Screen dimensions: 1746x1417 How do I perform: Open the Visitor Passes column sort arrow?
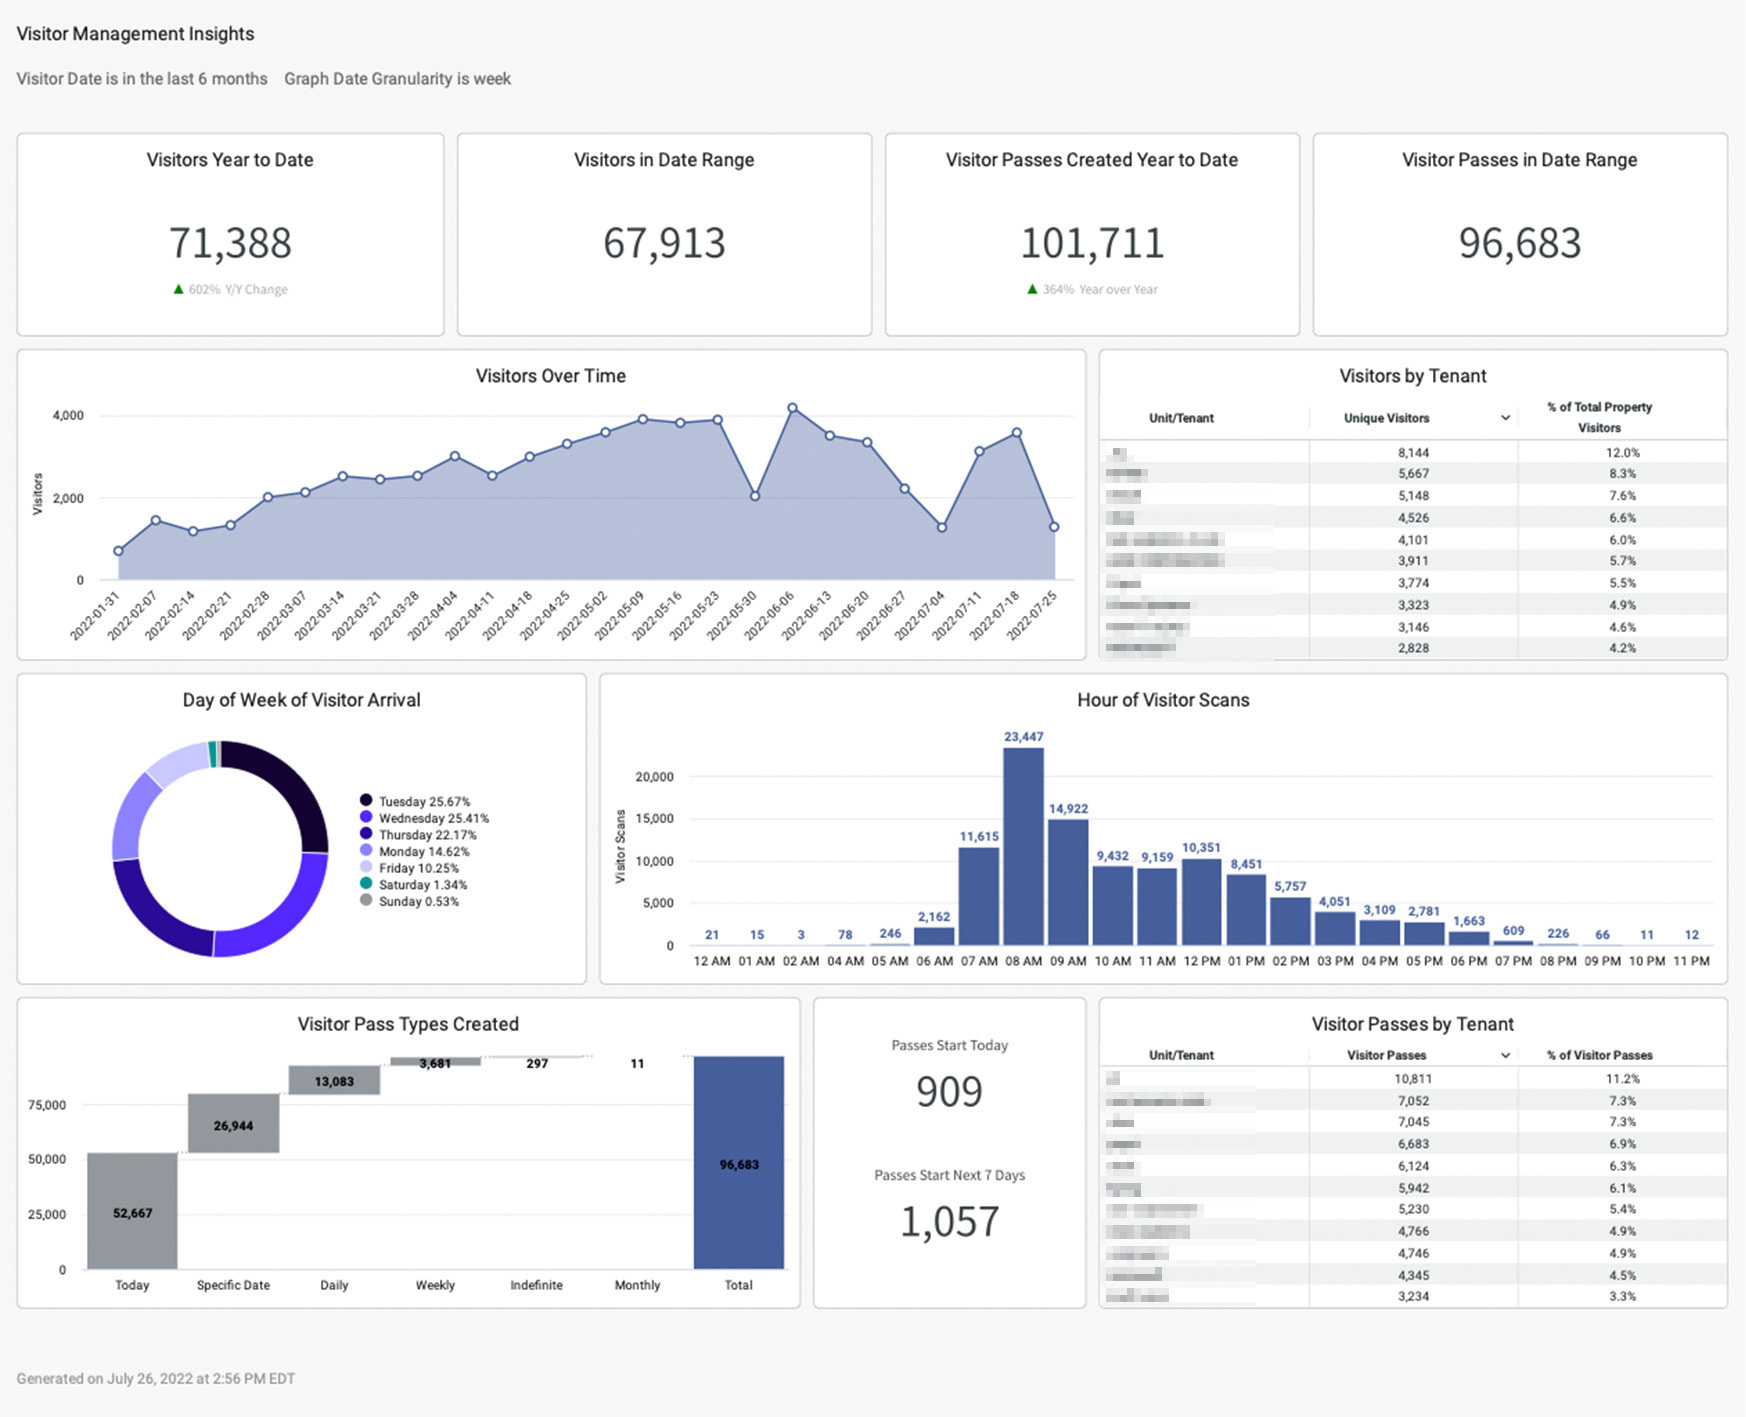(x=1505, y=1055)
